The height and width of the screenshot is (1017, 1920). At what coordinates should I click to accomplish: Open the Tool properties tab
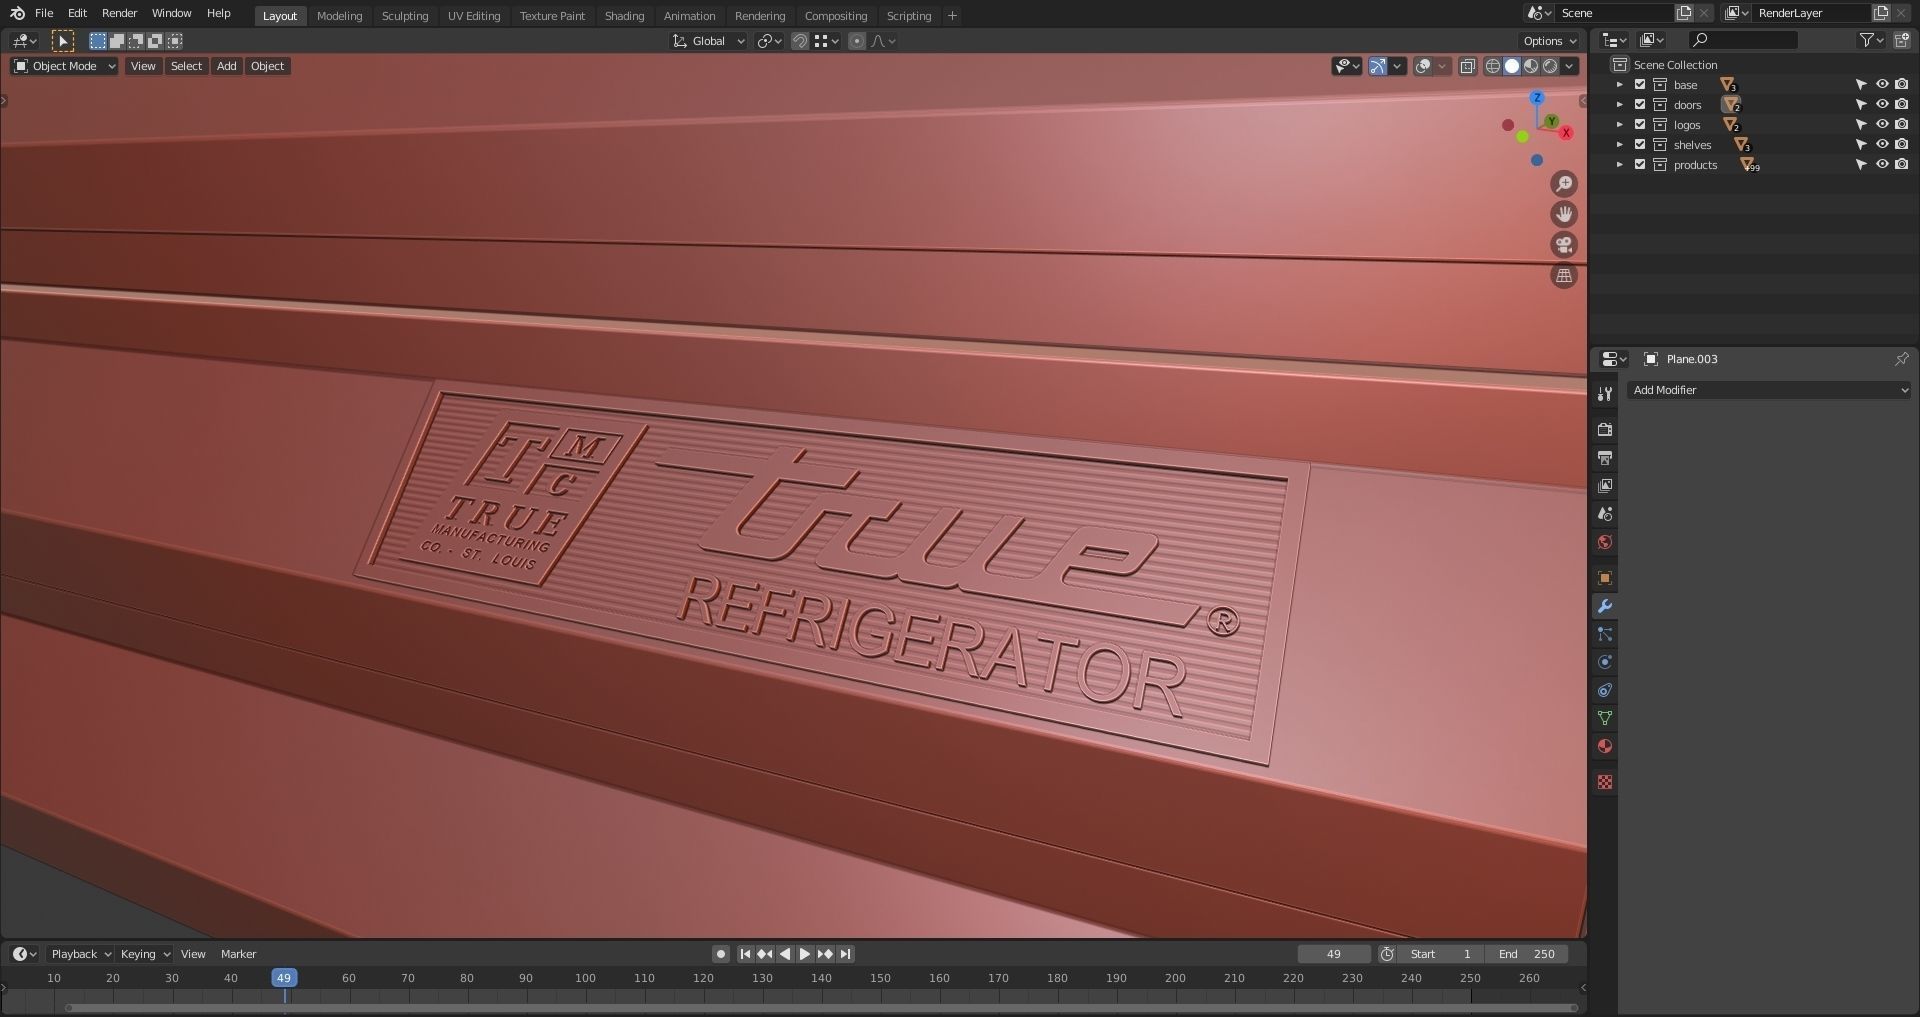(x=1605, y=394)
